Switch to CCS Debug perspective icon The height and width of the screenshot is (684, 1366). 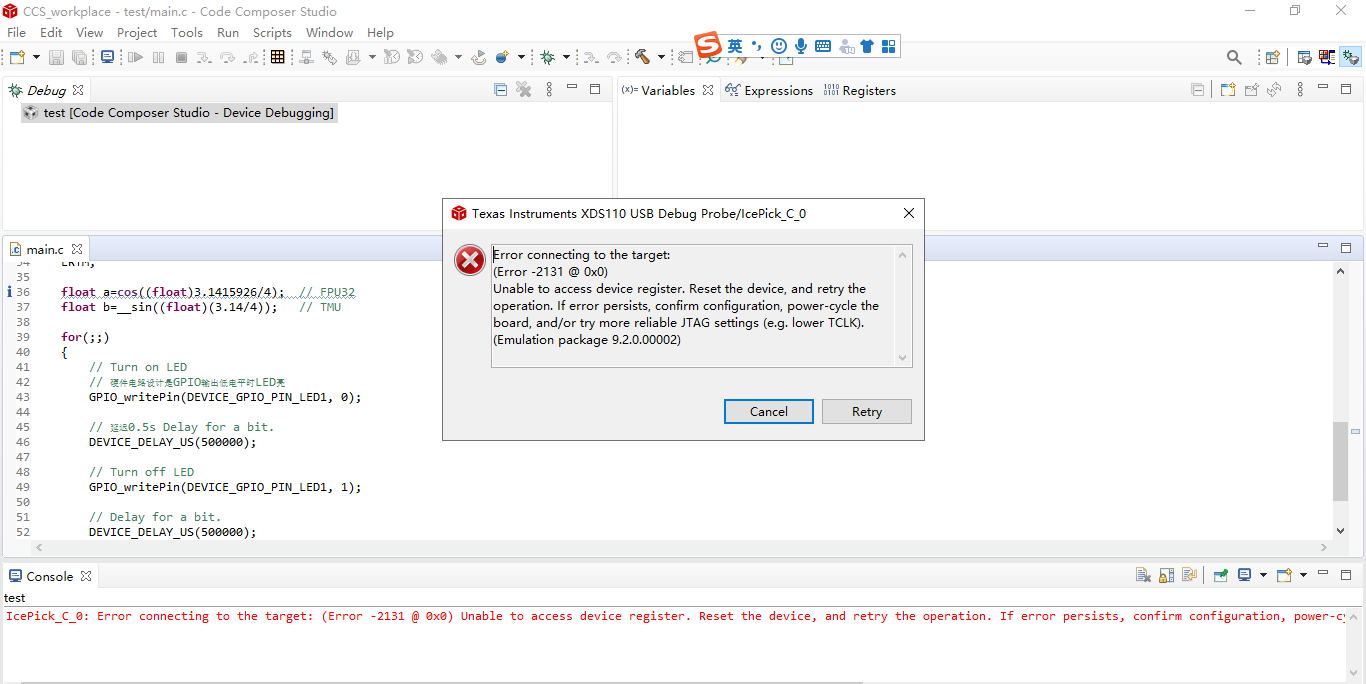click(1351, 58)
